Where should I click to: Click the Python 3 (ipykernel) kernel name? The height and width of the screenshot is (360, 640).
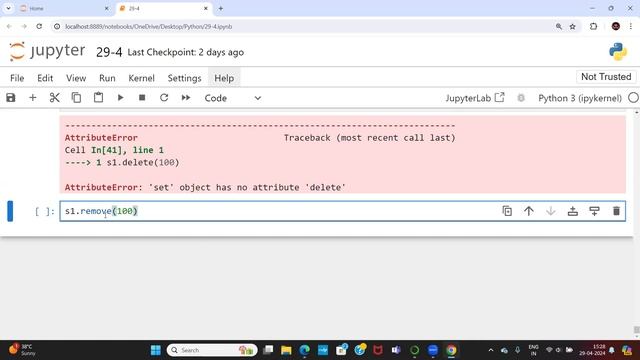[x=580, y=98]
